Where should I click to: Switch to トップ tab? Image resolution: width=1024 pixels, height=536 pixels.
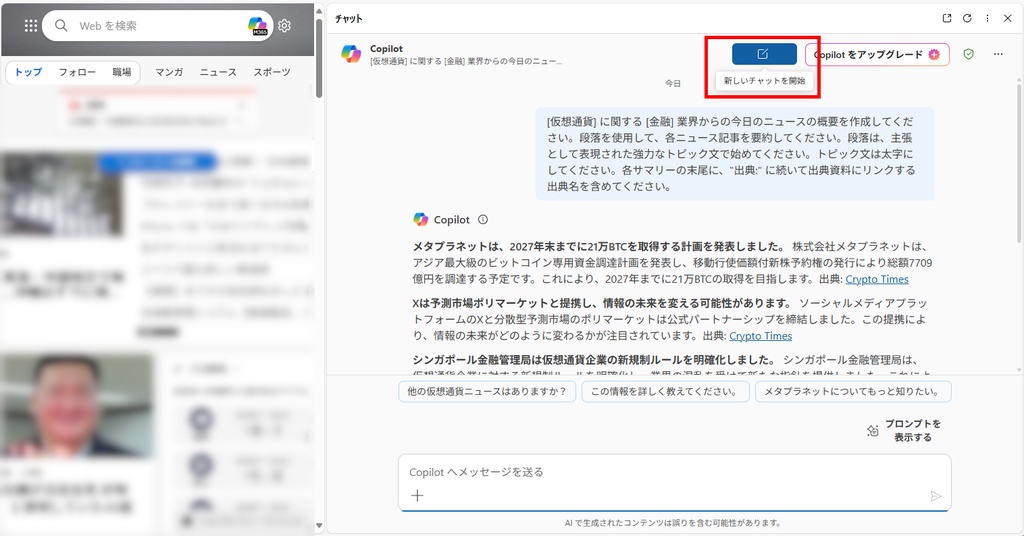click(28, 72)
